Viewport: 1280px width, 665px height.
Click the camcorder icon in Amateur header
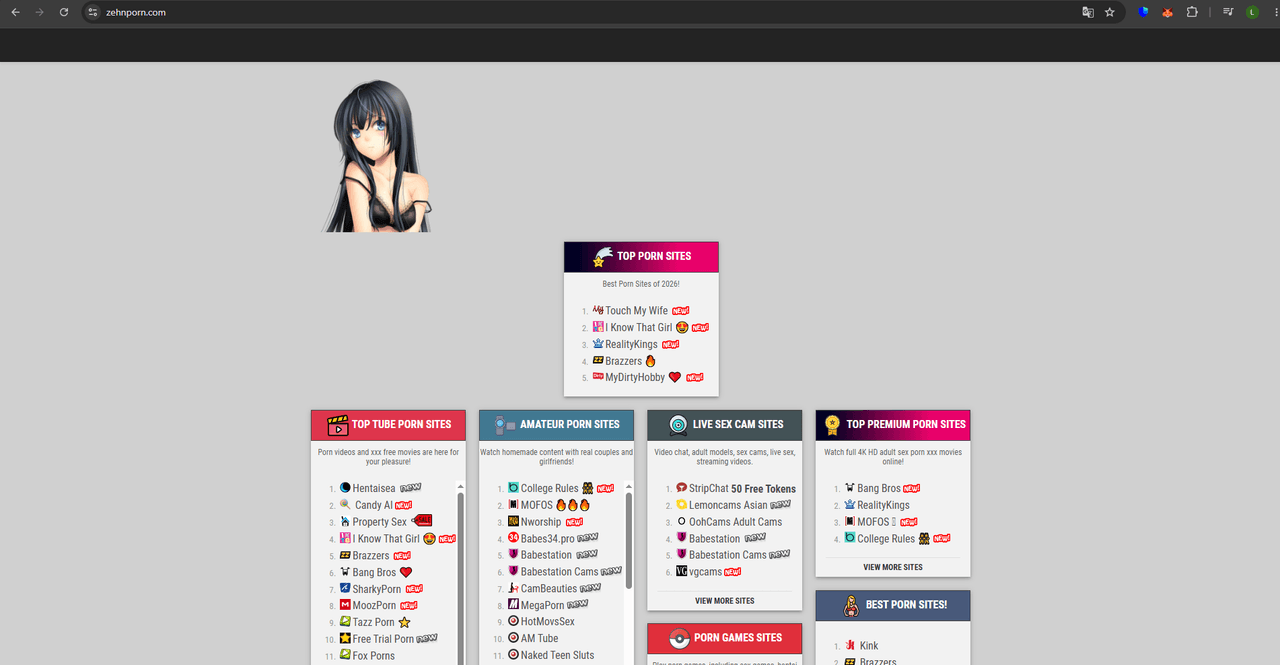505,424
